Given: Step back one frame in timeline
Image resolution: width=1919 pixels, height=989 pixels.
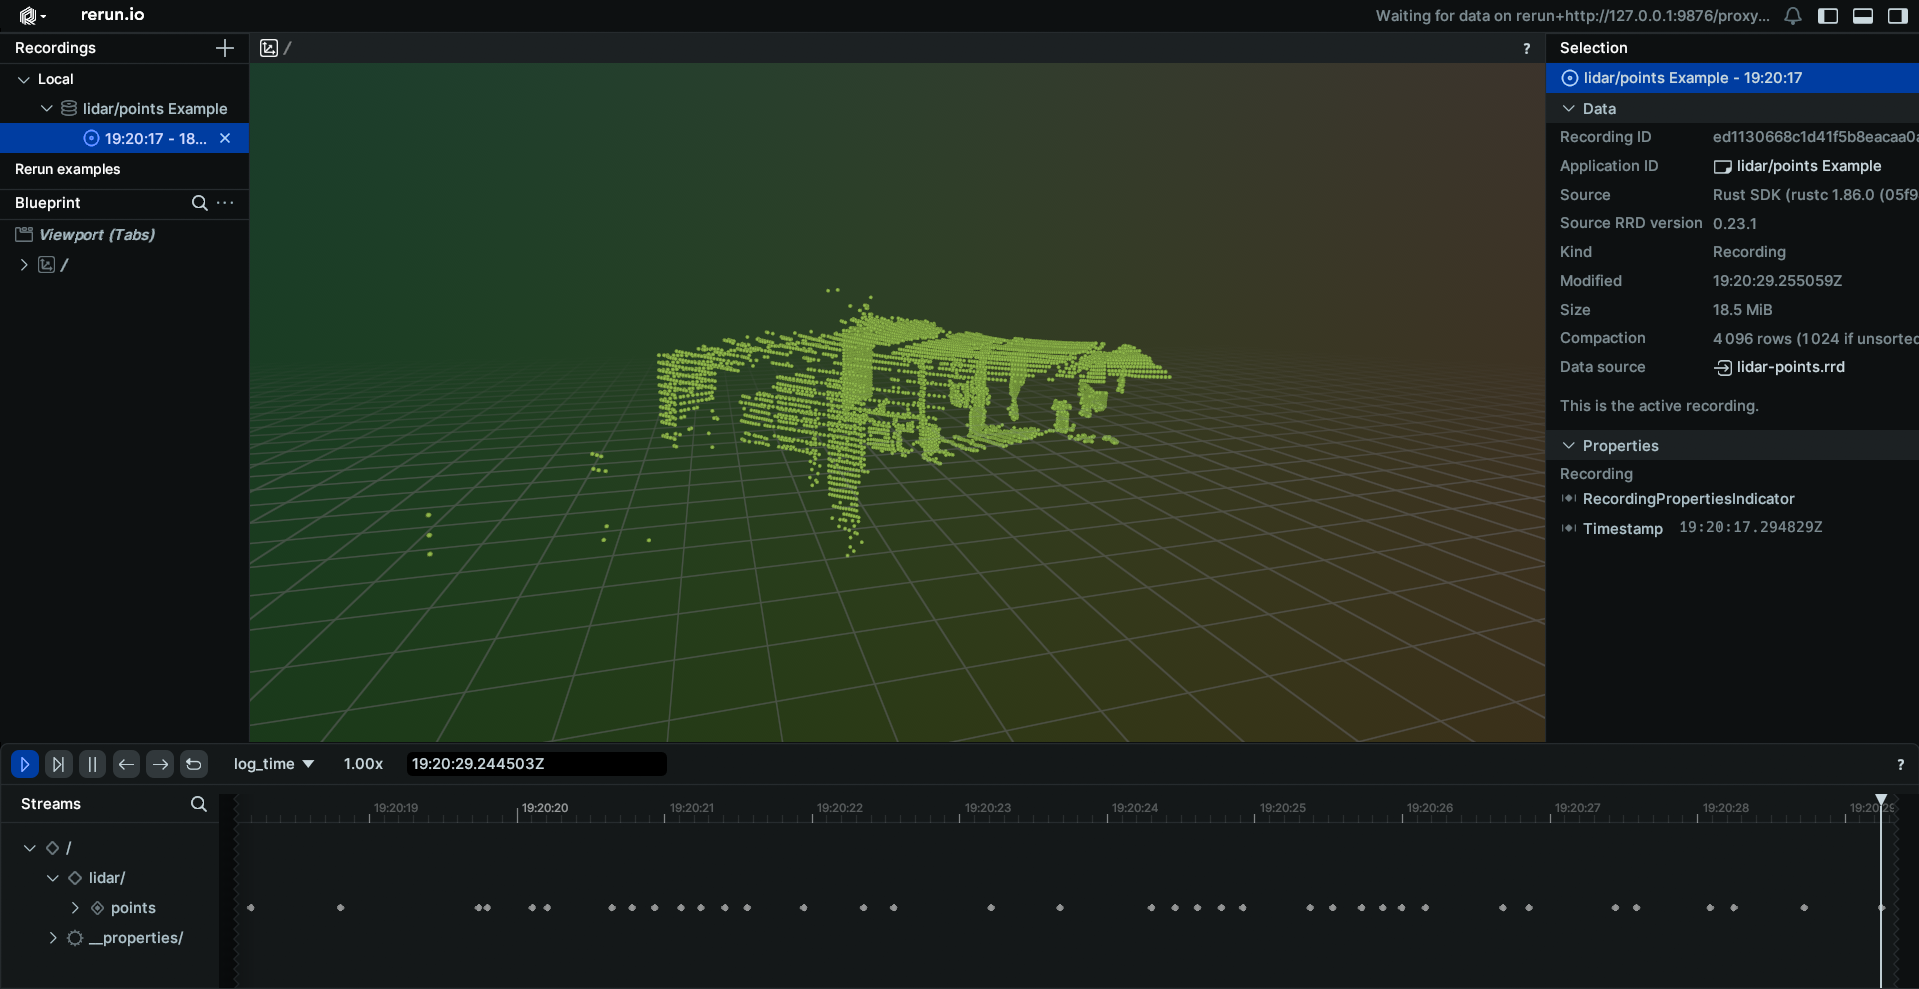Looking at the screenshot, I should pyautogui.click(x=126, y=764).
